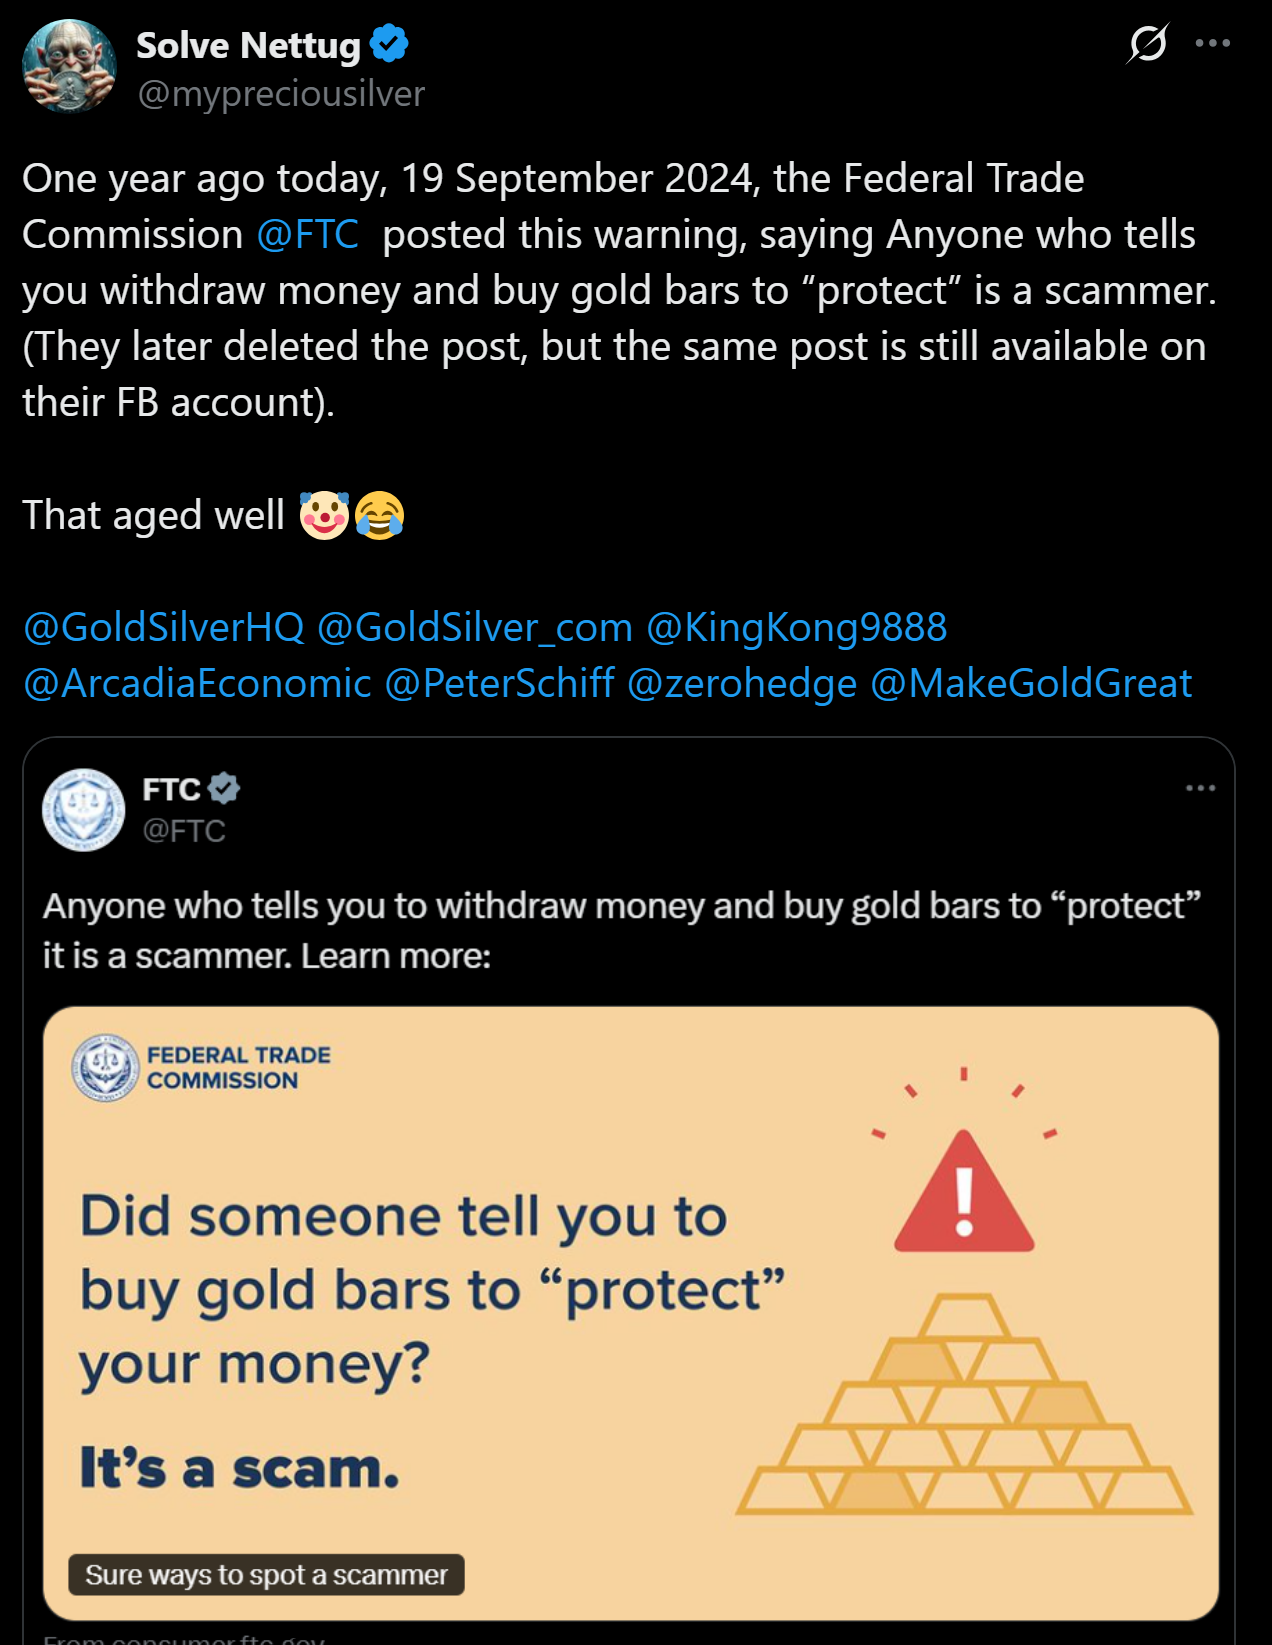Open the @GoldSilverHQ mention
This screenshot has height=1645, width=1272.
point(163,628)
